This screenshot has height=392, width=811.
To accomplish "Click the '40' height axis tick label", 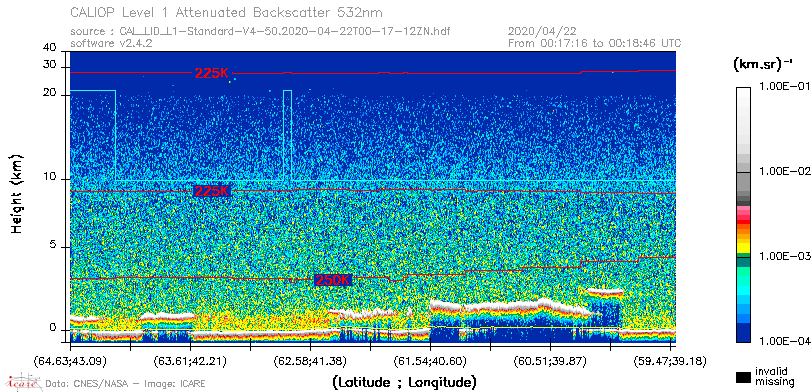I will pyautogui.click(x=50, y=48).
